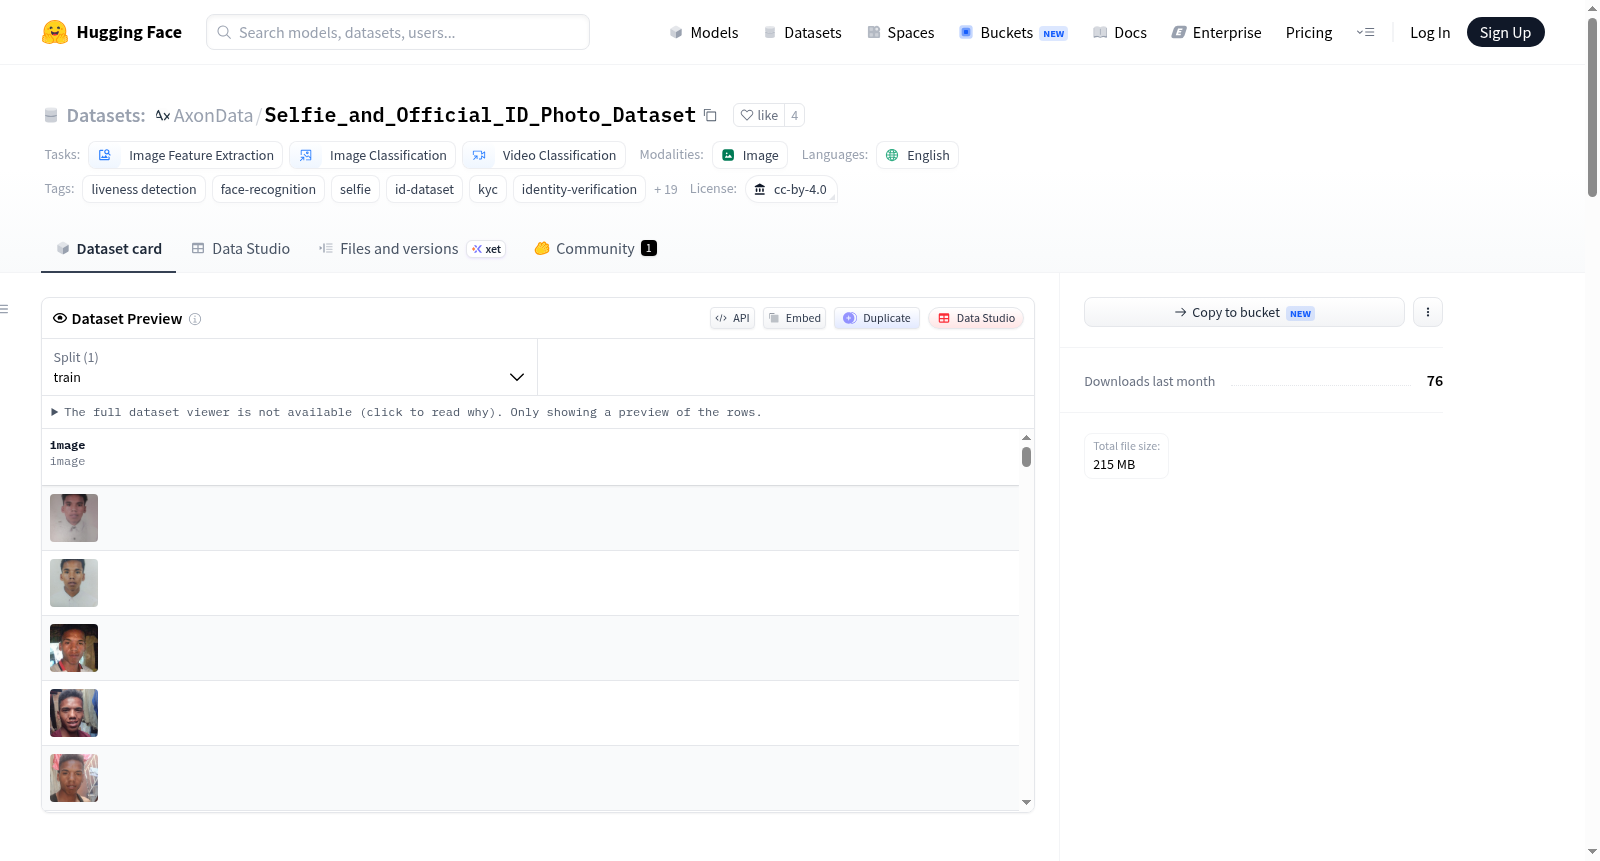Select the kyc tag
Viewport: 1600px width, 861px height.
(488, 189)
